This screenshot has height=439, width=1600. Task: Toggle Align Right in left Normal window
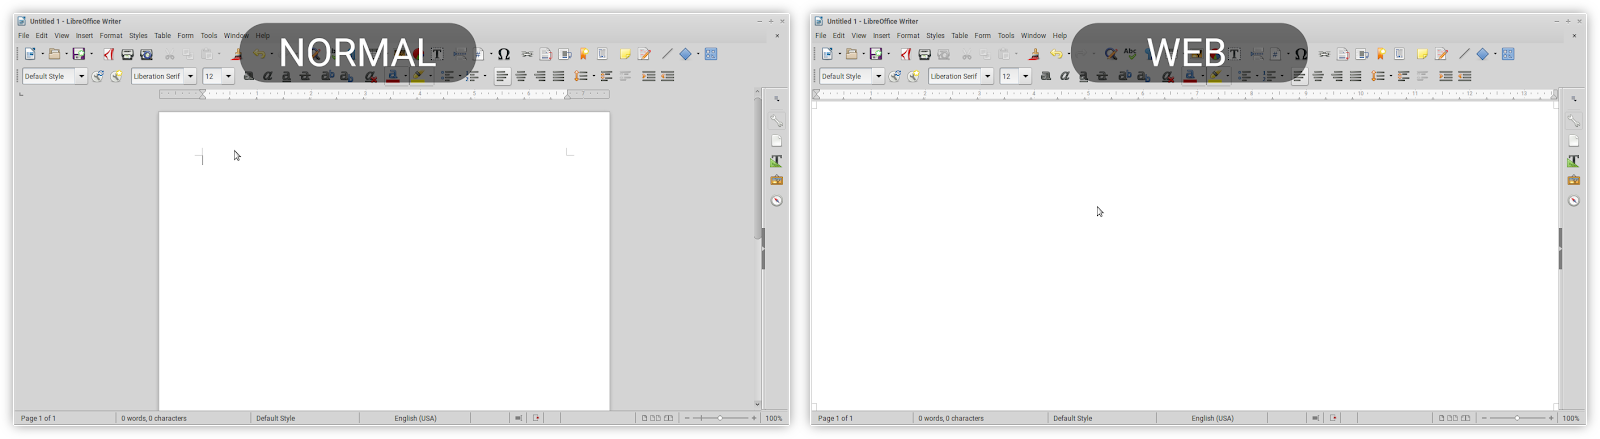coord(540,76)
